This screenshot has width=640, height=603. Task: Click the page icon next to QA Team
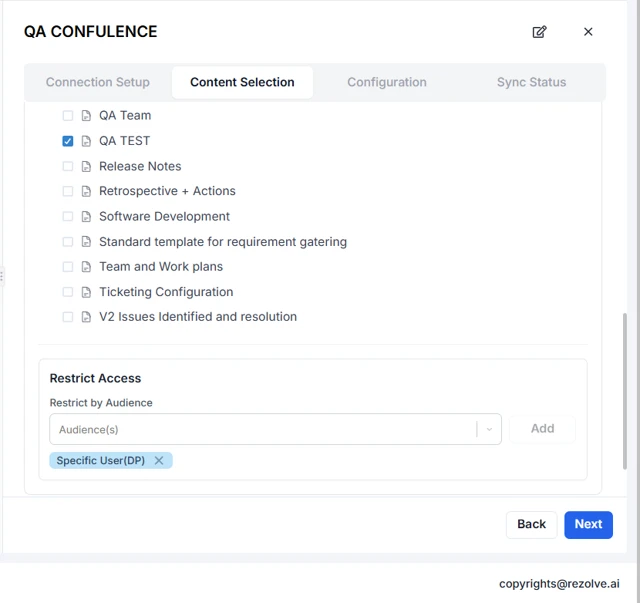tap(86, 116)
